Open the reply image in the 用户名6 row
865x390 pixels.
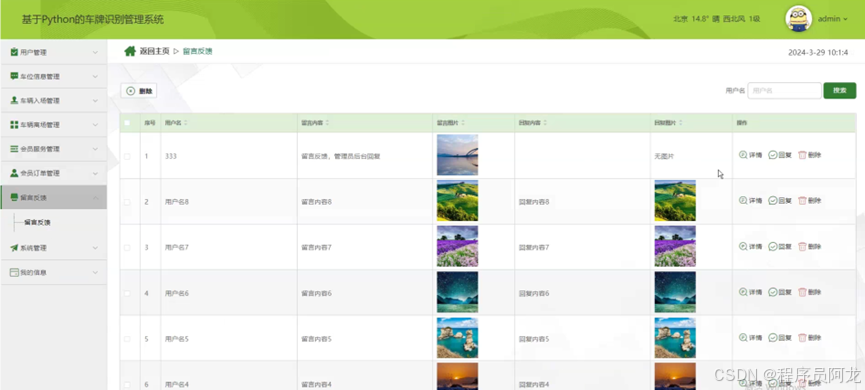pos(675,292)
